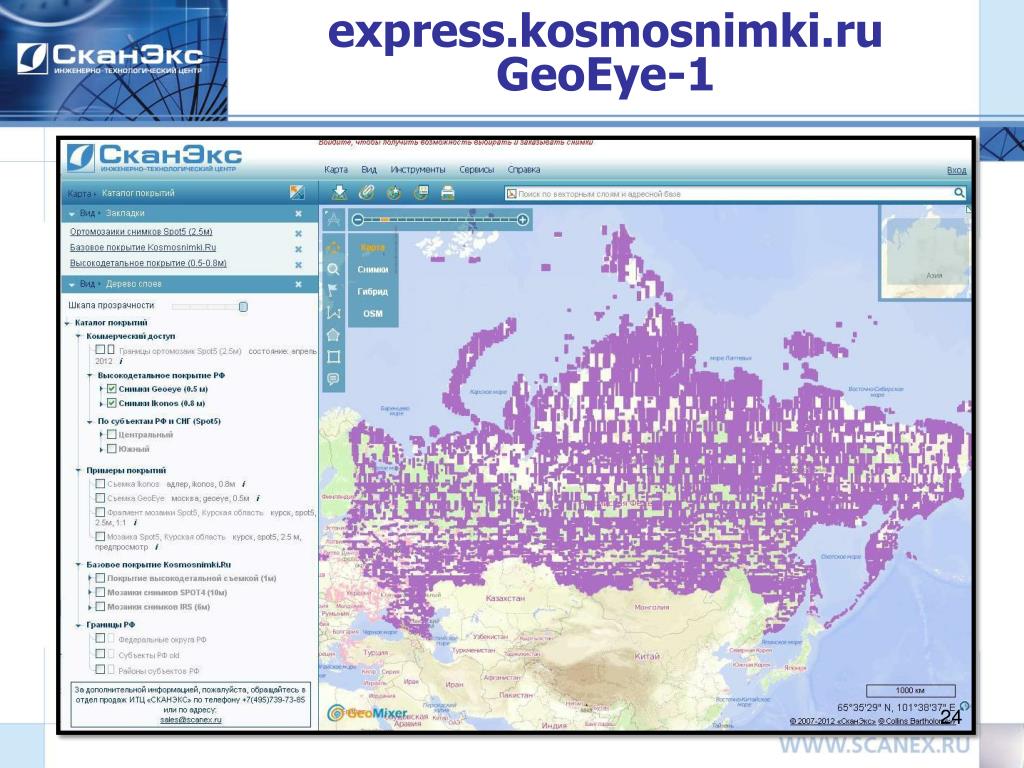Click info icon next to Съемка Ikonos

click(x=244, y=484)
